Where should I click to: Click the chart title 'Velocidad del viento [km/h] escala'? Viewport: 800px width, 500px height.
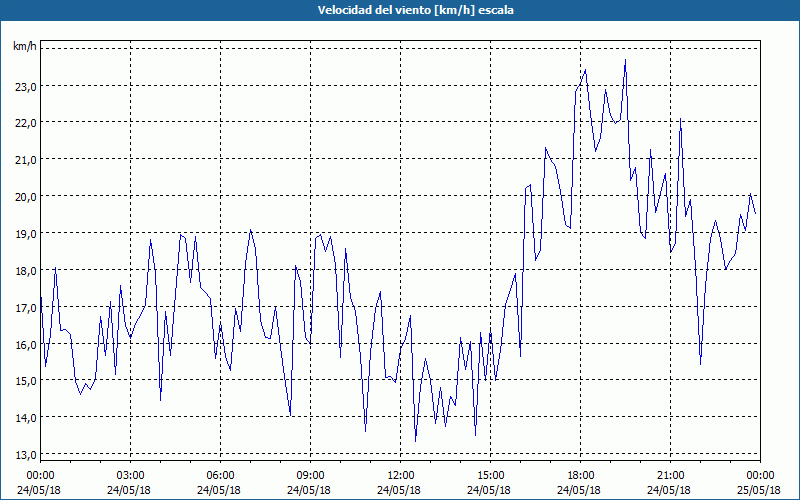click(x=415, y=10)
